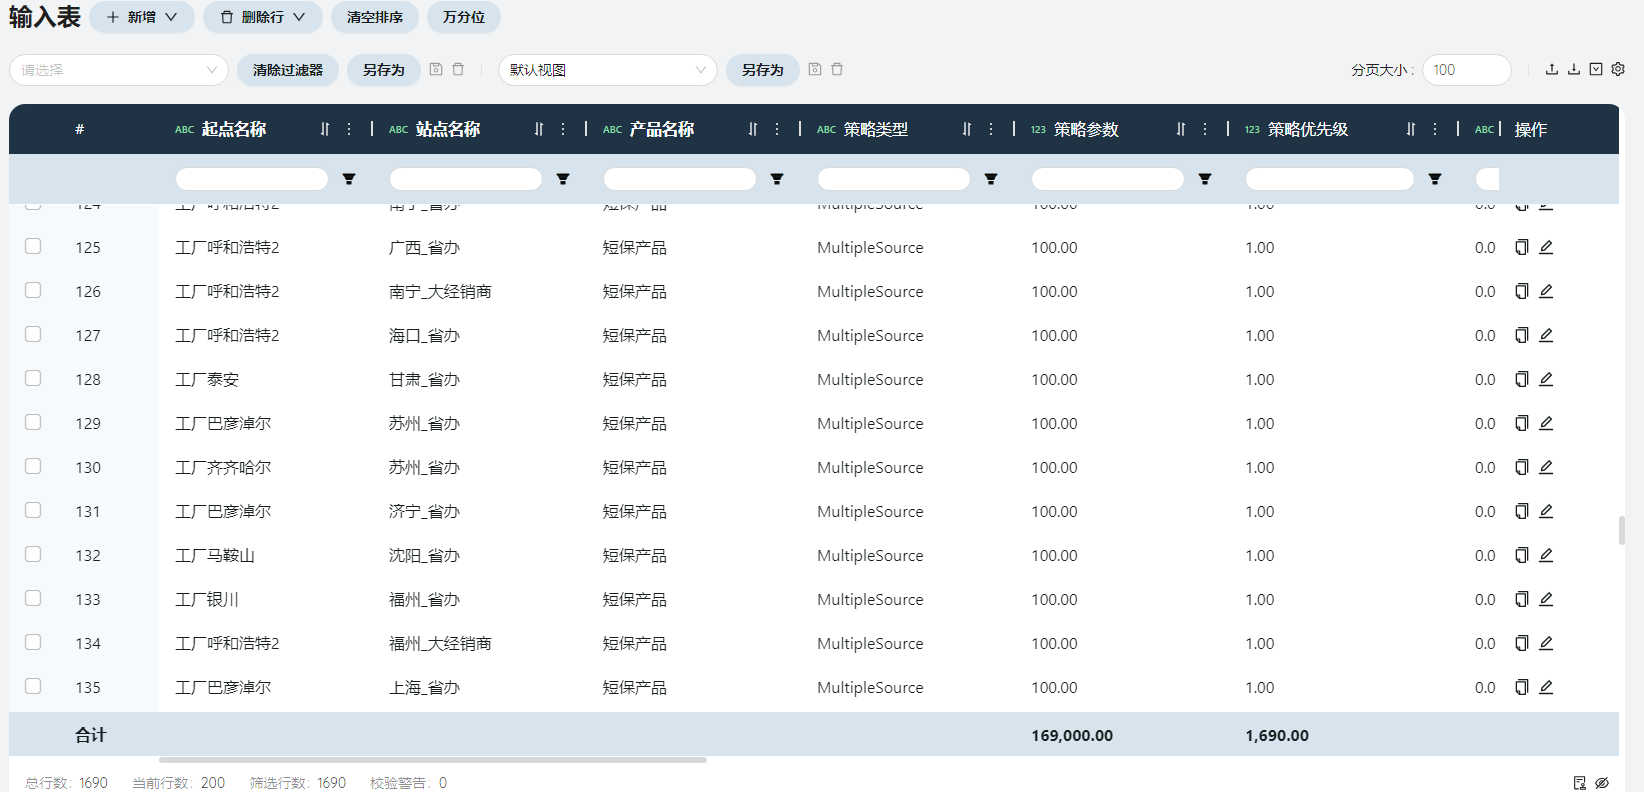Expand the 新增 dropdown button

click(x=142, y=17)
